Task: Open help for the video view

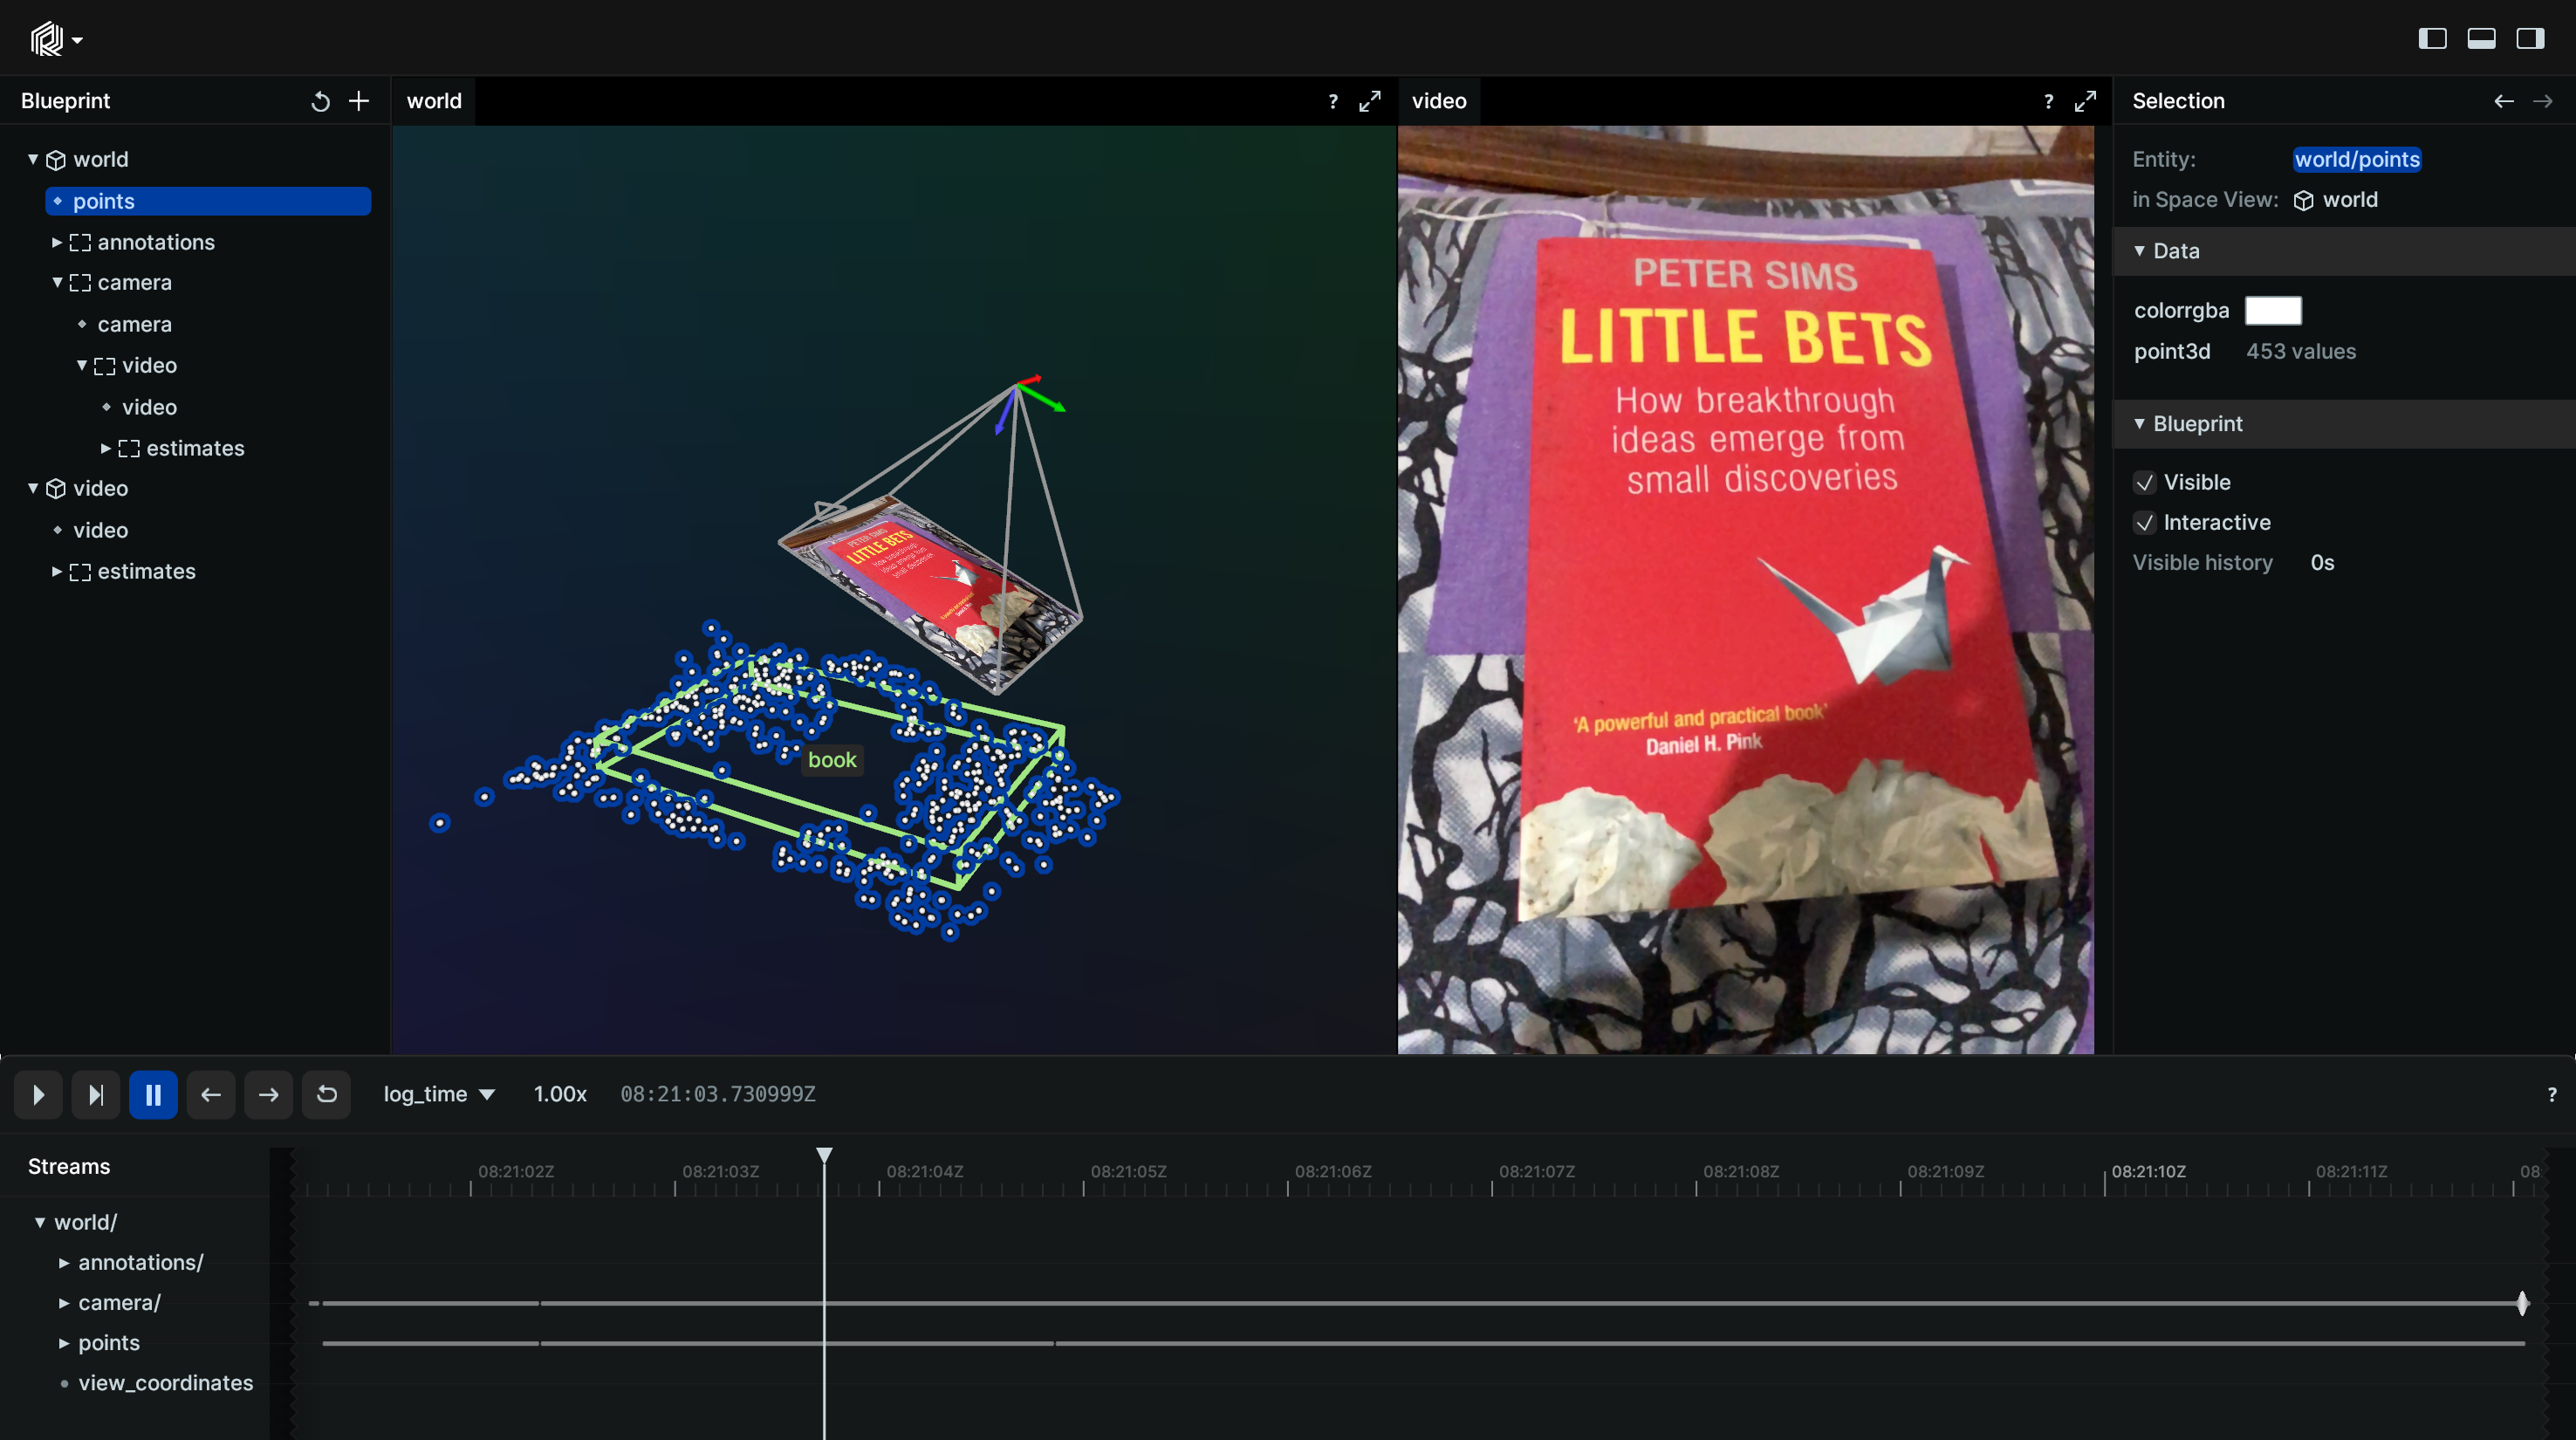Action: (x=2048, y=101)
